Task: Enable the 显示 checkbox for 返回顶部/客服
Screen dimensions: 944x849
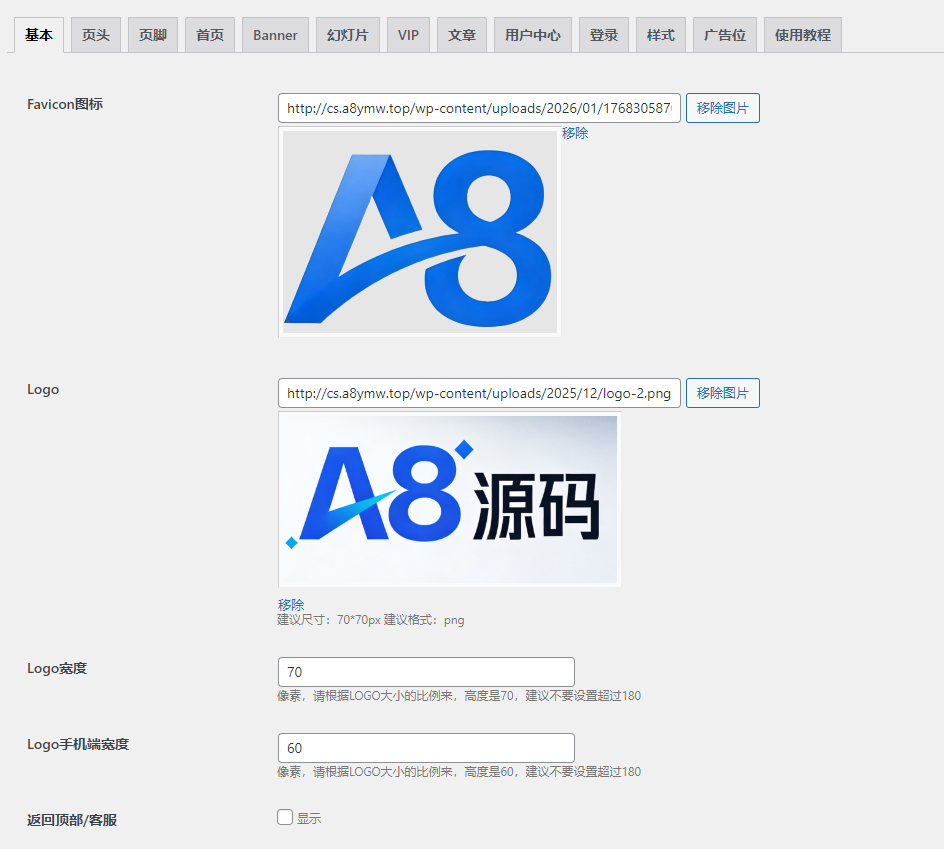Action: click(x=284, y=817)
